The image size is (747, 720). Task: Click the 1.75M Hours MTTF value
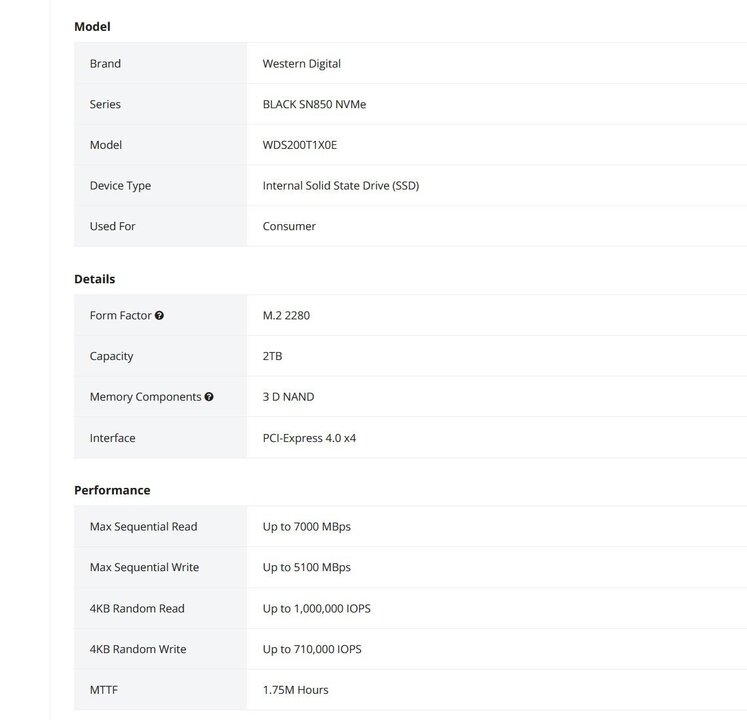pos(295,690)
